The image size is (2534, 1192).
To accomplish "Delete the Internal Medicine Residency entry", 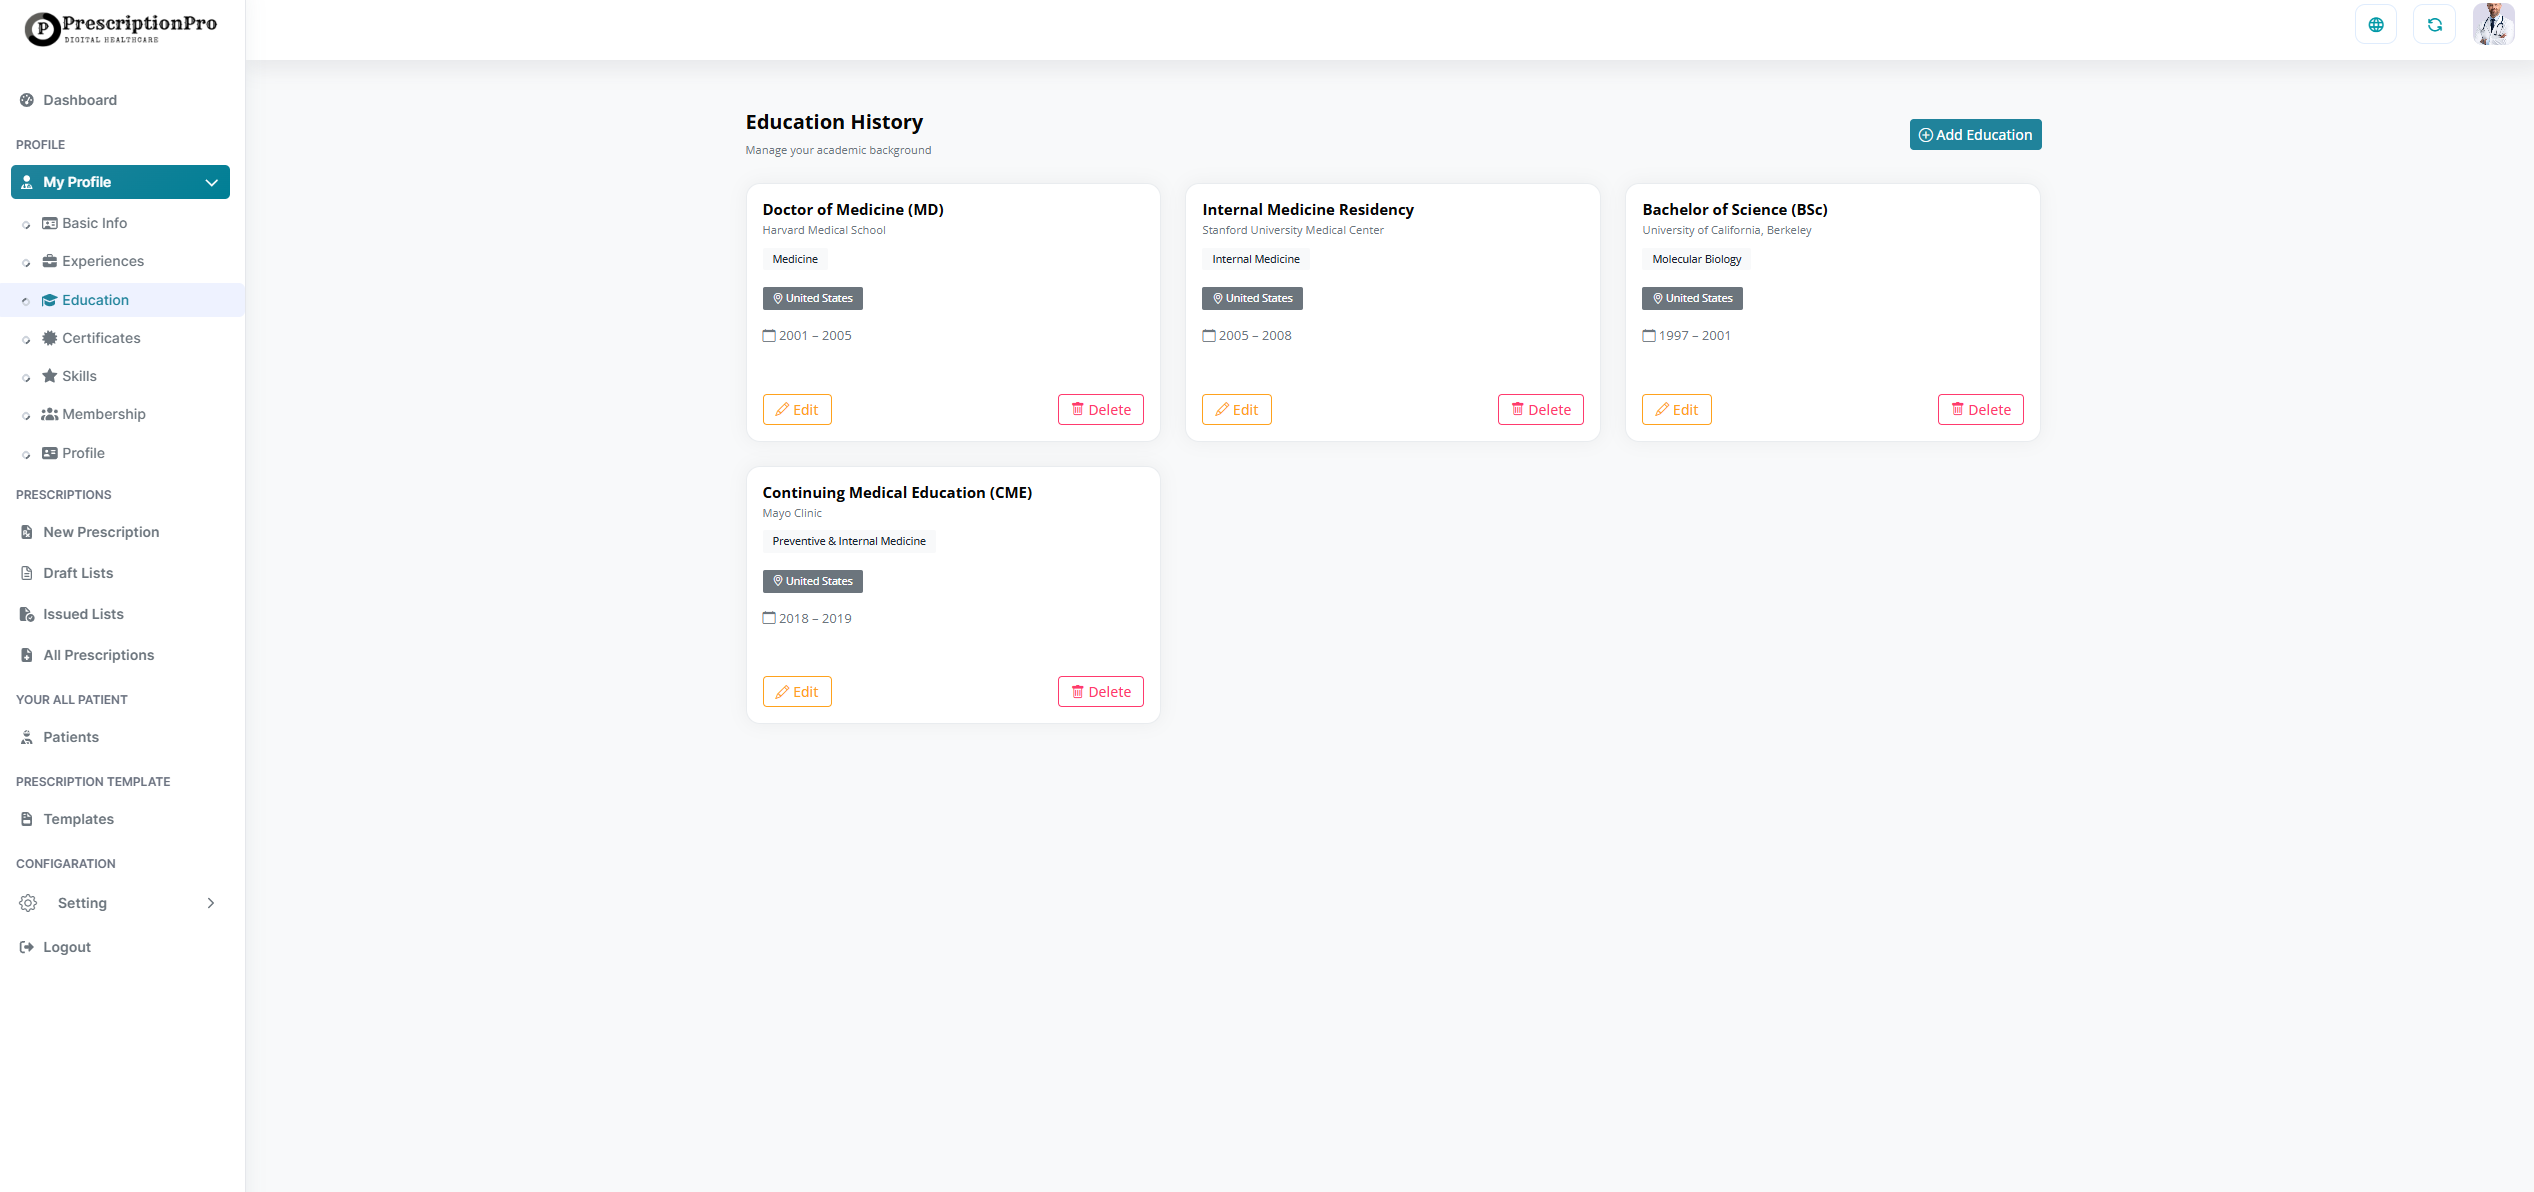I will pyautogui.click(x=1540, y=410).
